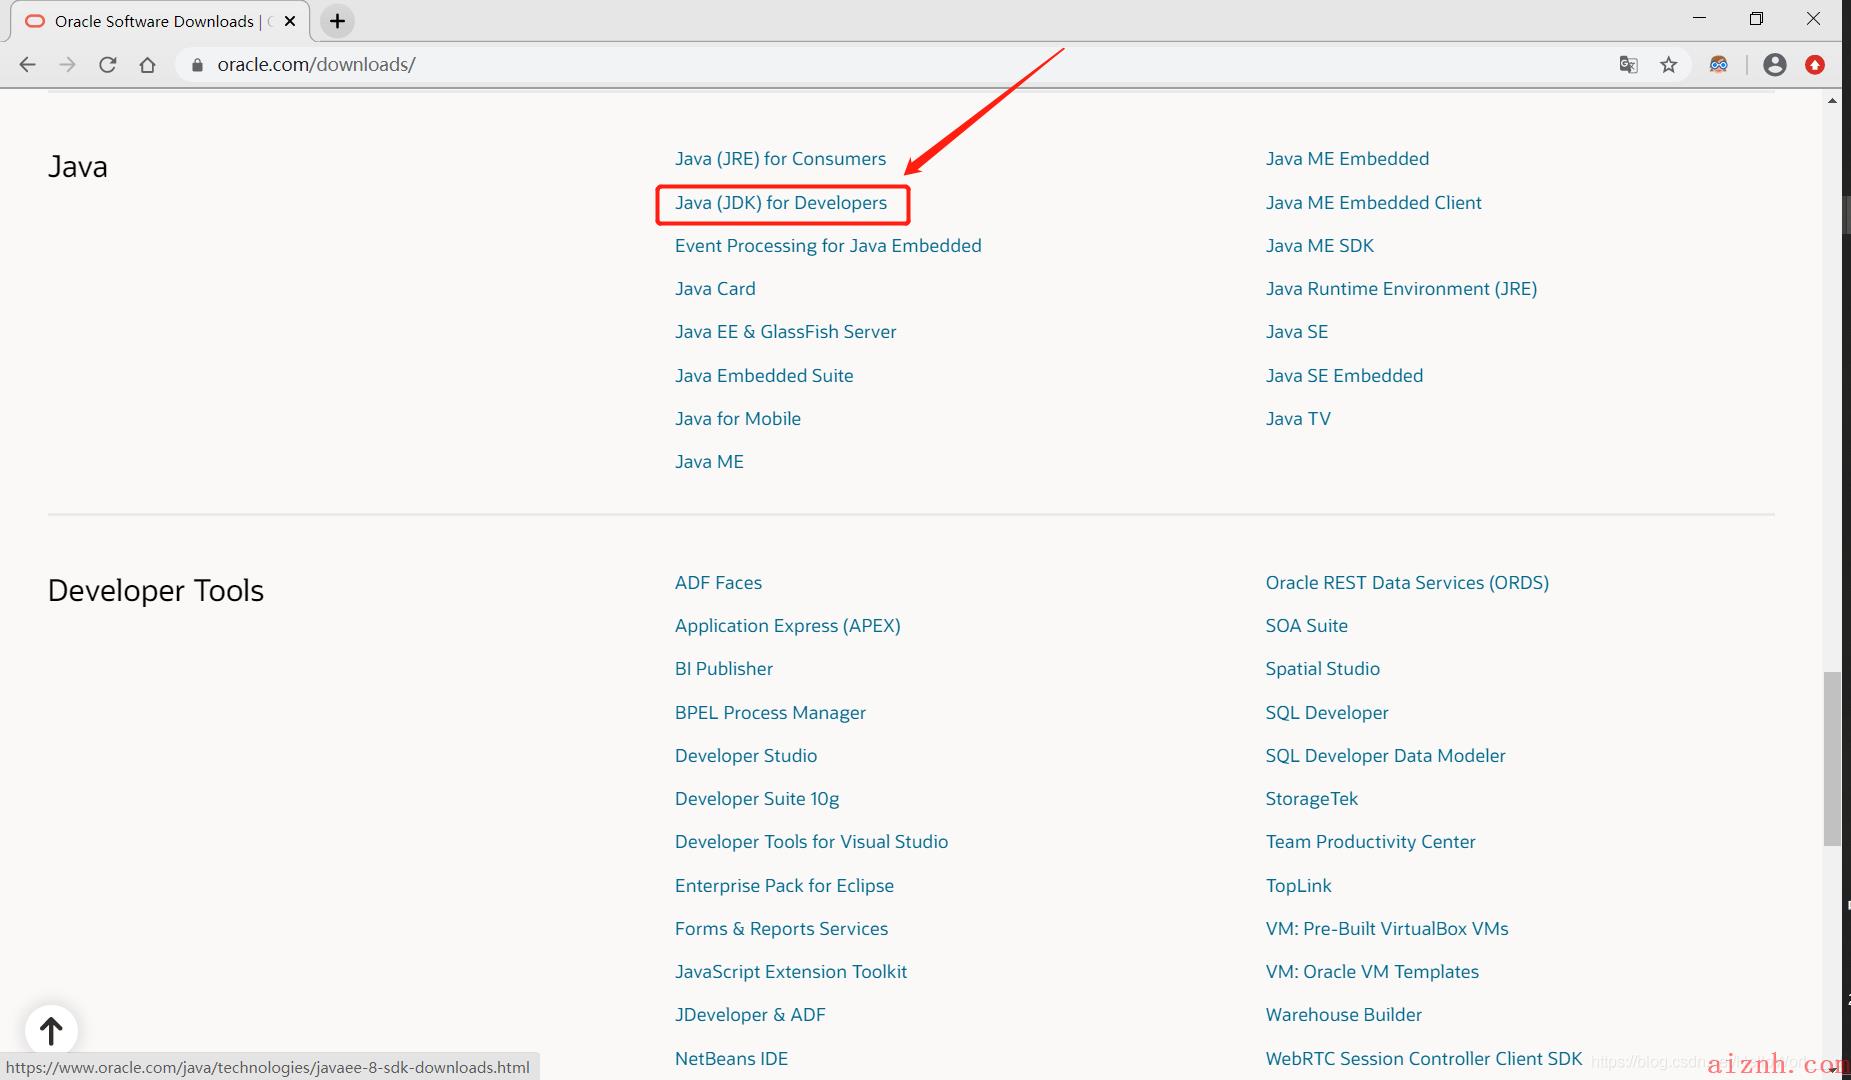
Task: Click the TopLink link
Action: (x=1298, y=886)
